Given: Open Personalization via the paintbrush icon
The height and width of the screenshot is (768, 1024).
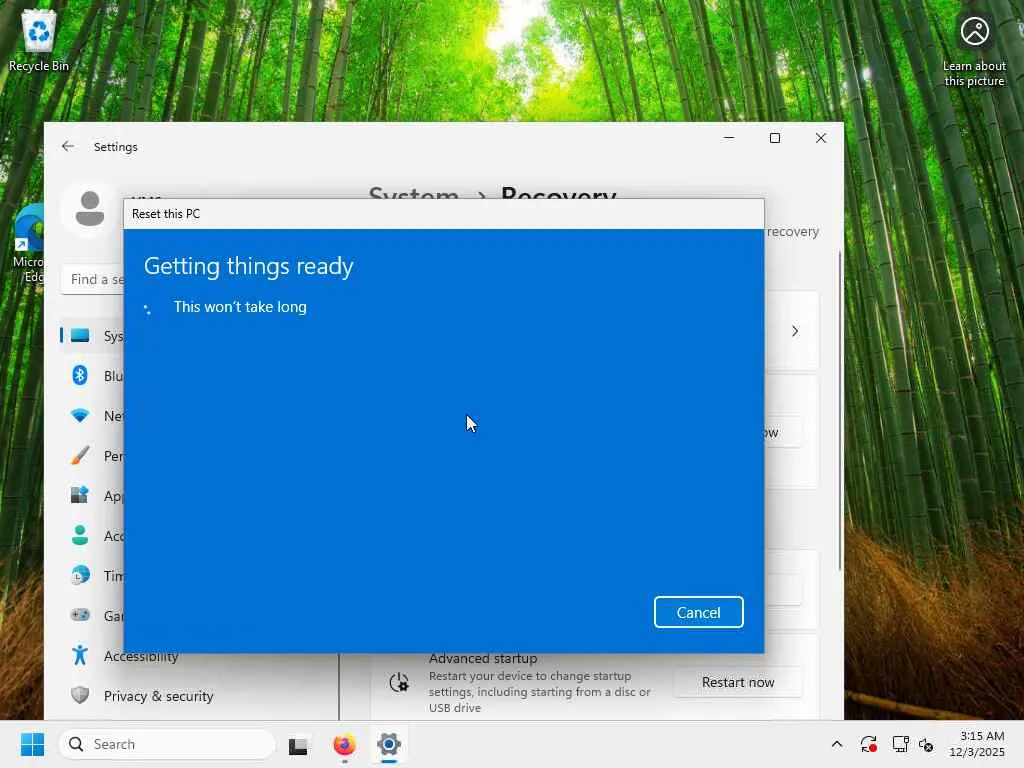Looking at the screenshot, I should pos(80,455).
